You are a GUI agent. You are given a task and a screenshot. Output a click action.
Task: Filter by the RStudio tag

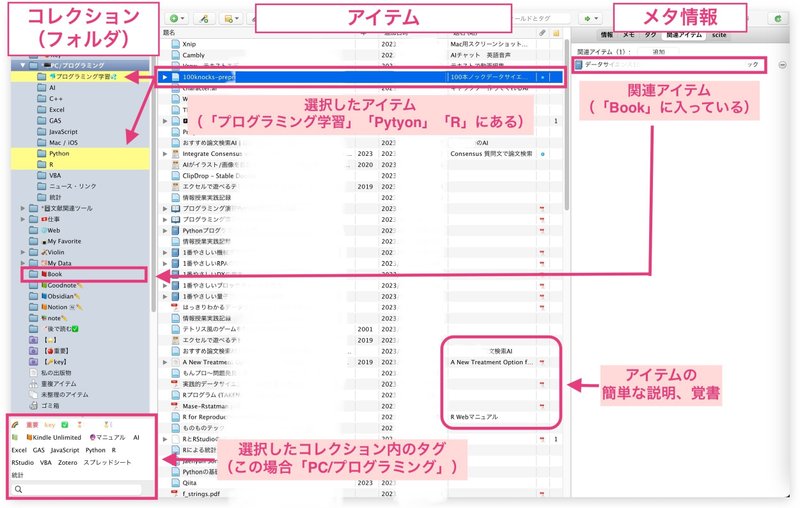[x=22, y=463]
